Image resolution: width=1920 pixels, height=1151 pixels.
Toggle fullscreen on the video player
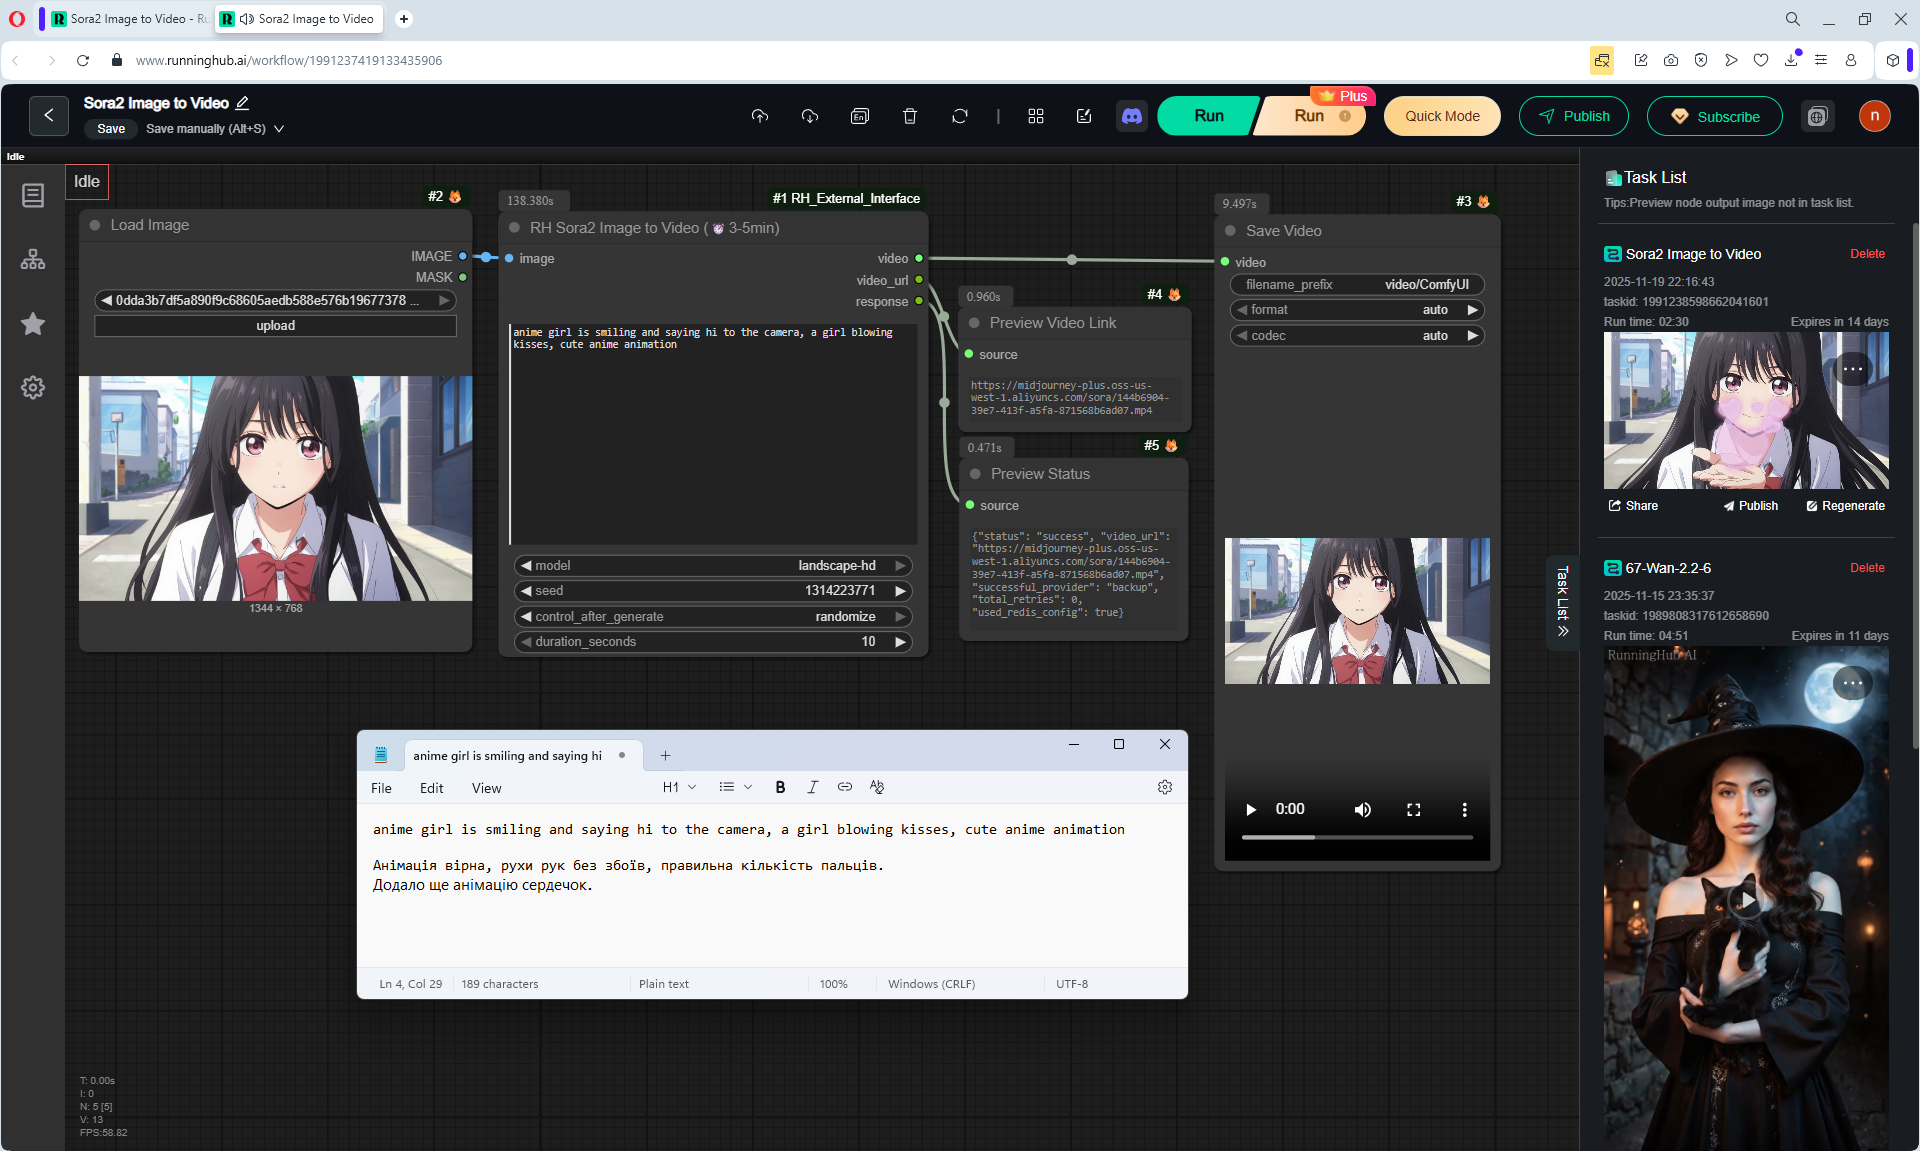tap(1413, 809)
